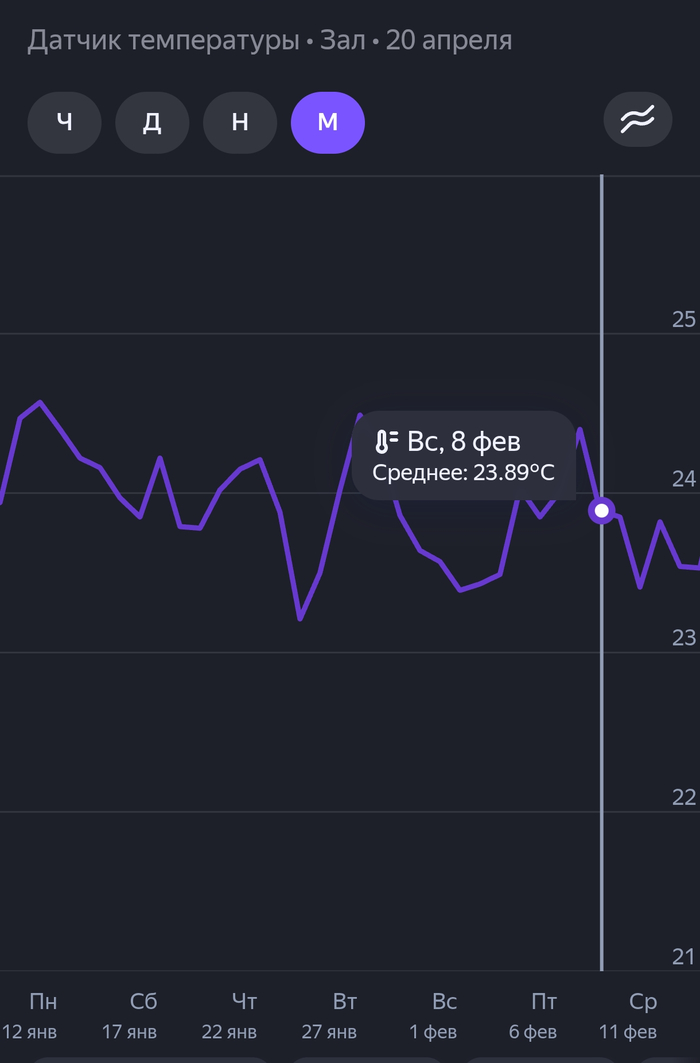This screenshot has width=700, height=1063.
Task: Click the Чт 22 янв axis label
Action: point(229,1016)
